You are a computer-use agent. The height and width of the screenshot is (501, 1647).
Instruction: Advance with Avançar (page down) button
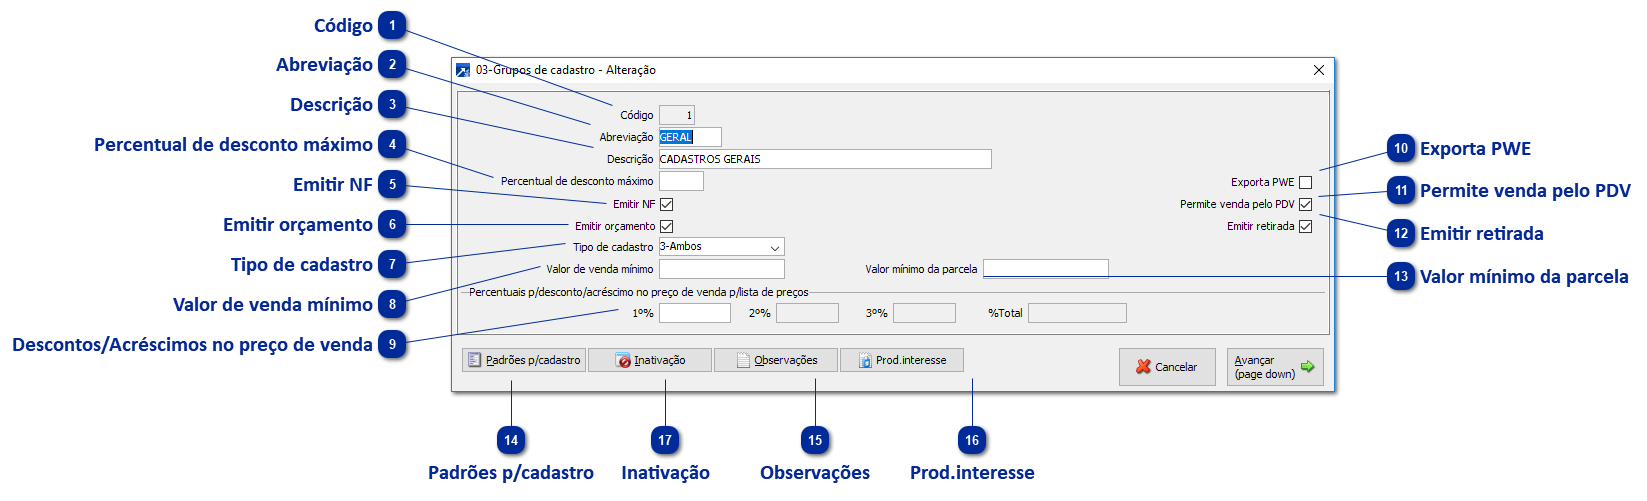click(1275, 367)
